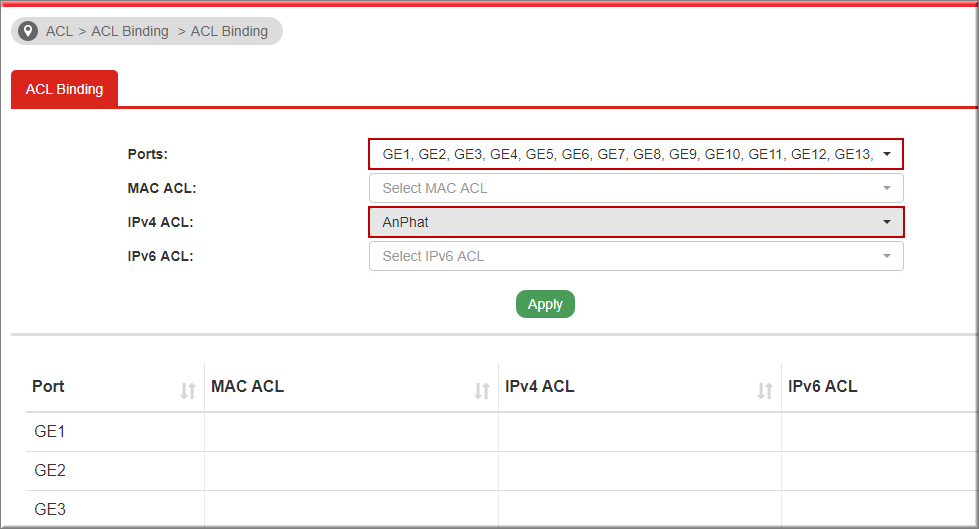Viewport: 979px width, 529px height.
Task: Switch to the ACL Binding tab
Action: point(64,89)
